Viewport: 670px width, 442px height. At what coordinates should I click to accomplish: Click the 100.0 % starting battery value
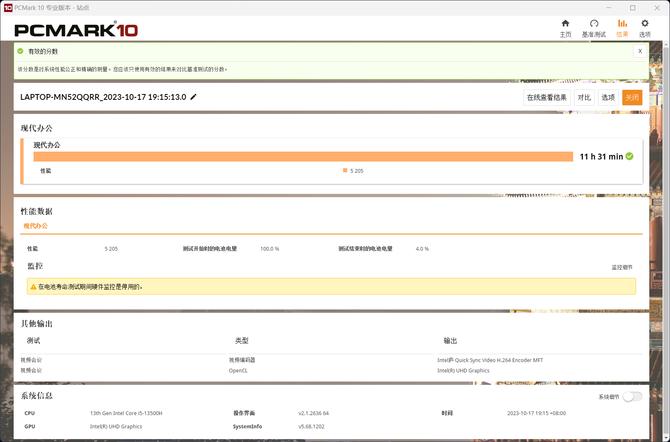270,249
